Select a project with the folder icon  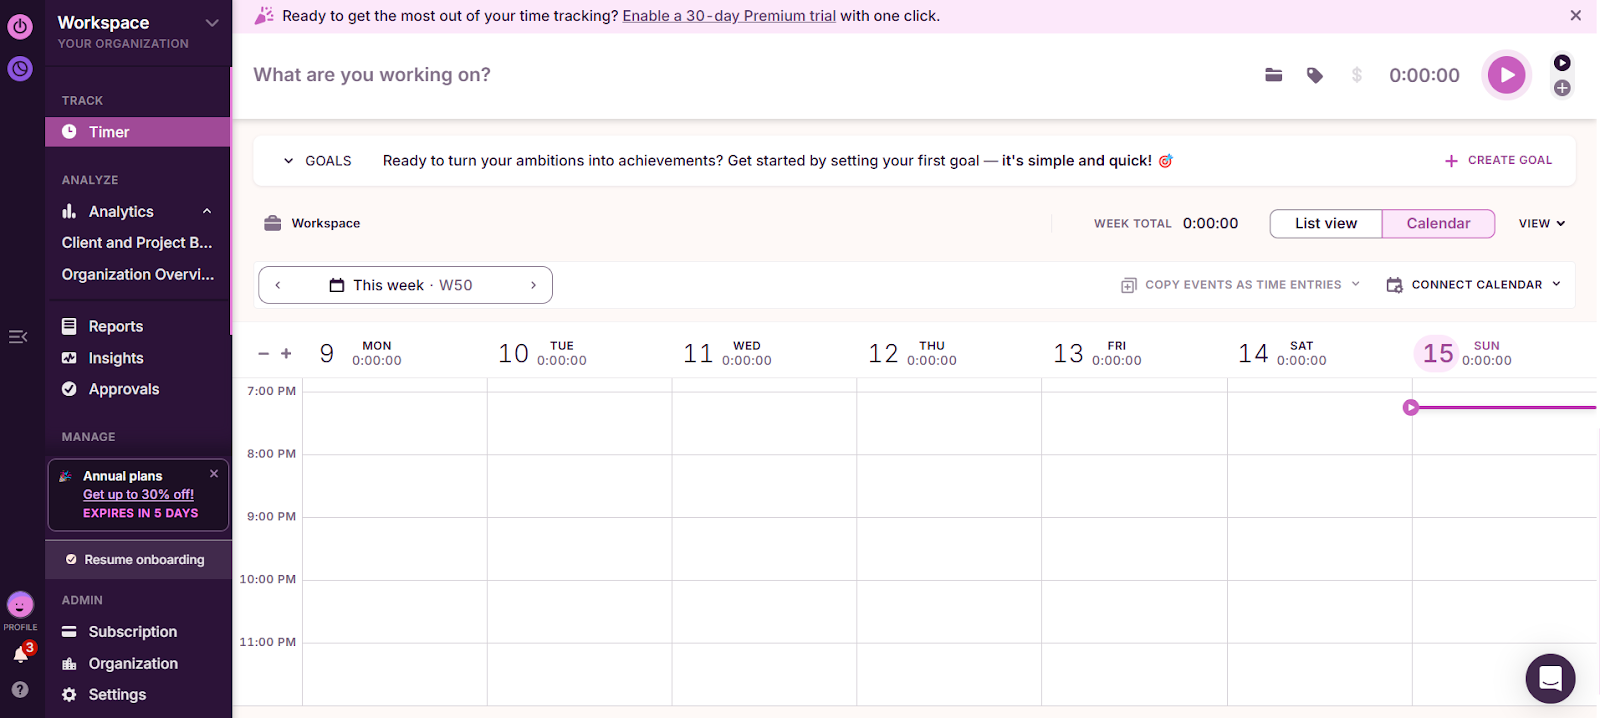coord(1273,75)
